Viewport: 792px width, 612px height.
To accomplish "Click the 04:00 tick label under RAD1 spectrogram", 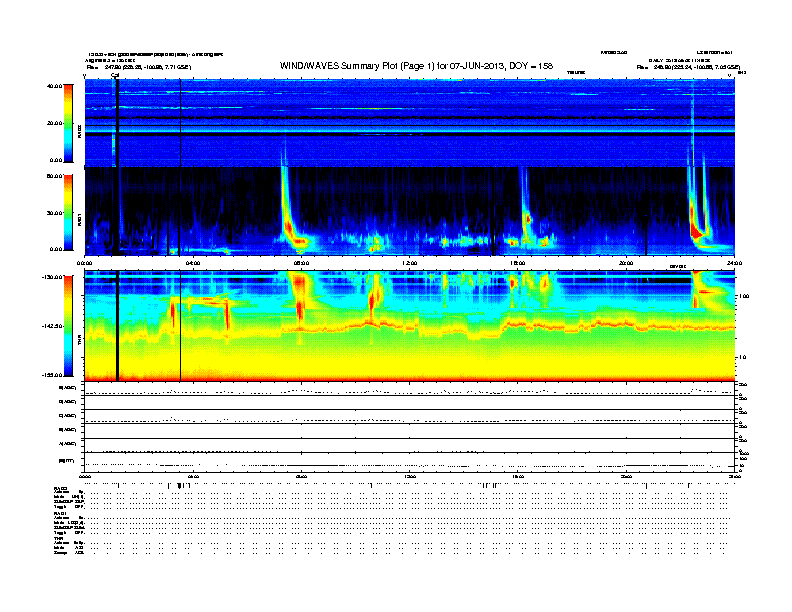I will pyautogui.click(x=193, y=263).
